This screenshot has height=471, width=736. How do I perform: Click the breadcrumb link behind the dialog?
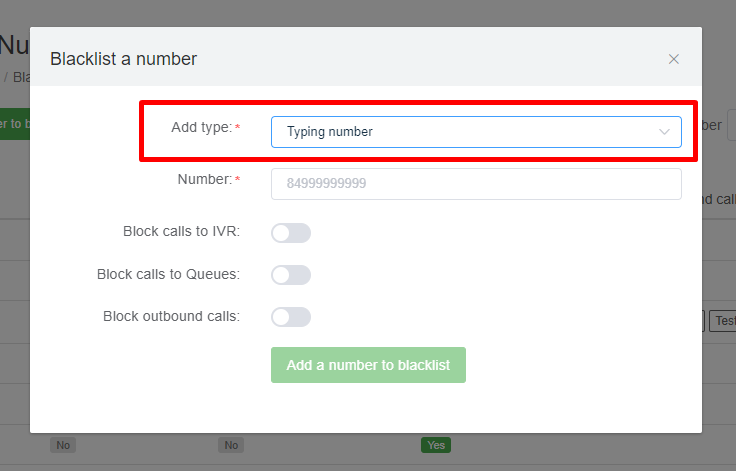(20, 77)
